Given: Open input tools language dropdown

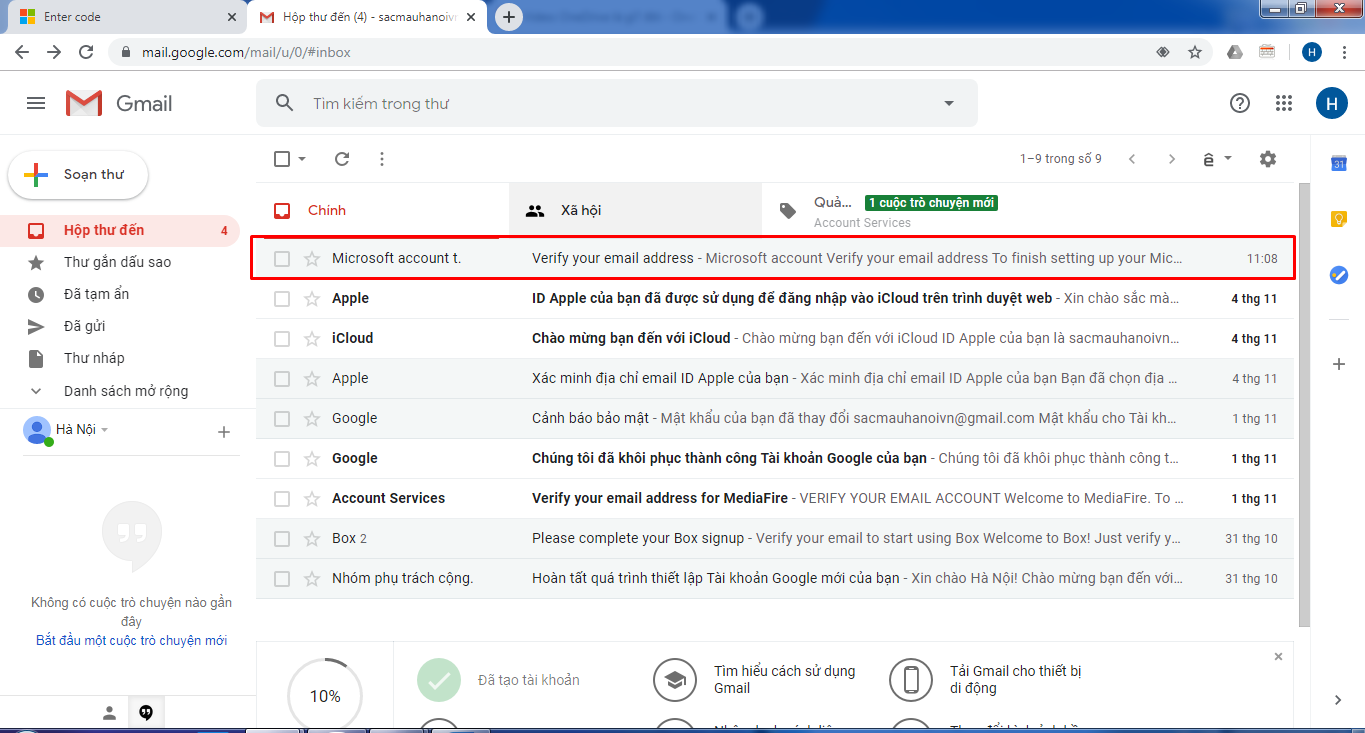Looking at the screenshot, I should [x=1228, y=159].
